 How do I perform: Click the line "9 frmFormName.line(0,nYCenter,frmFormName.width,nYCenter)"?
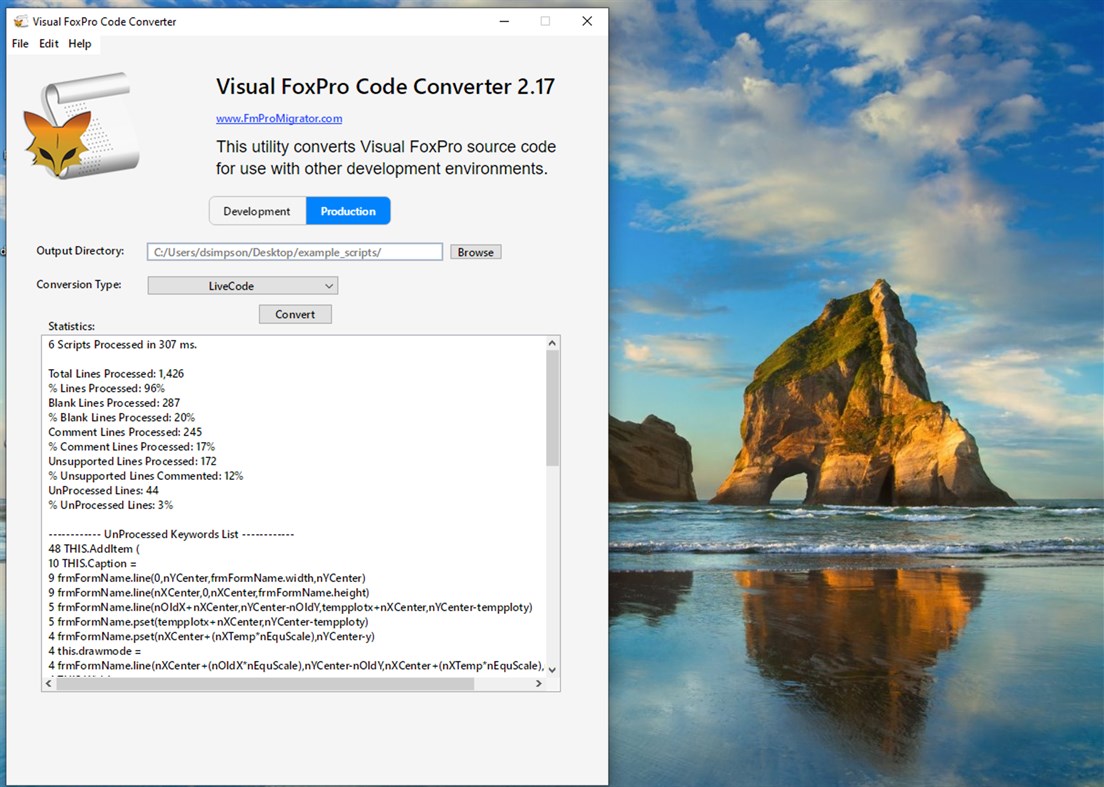(x=207, y=578)
